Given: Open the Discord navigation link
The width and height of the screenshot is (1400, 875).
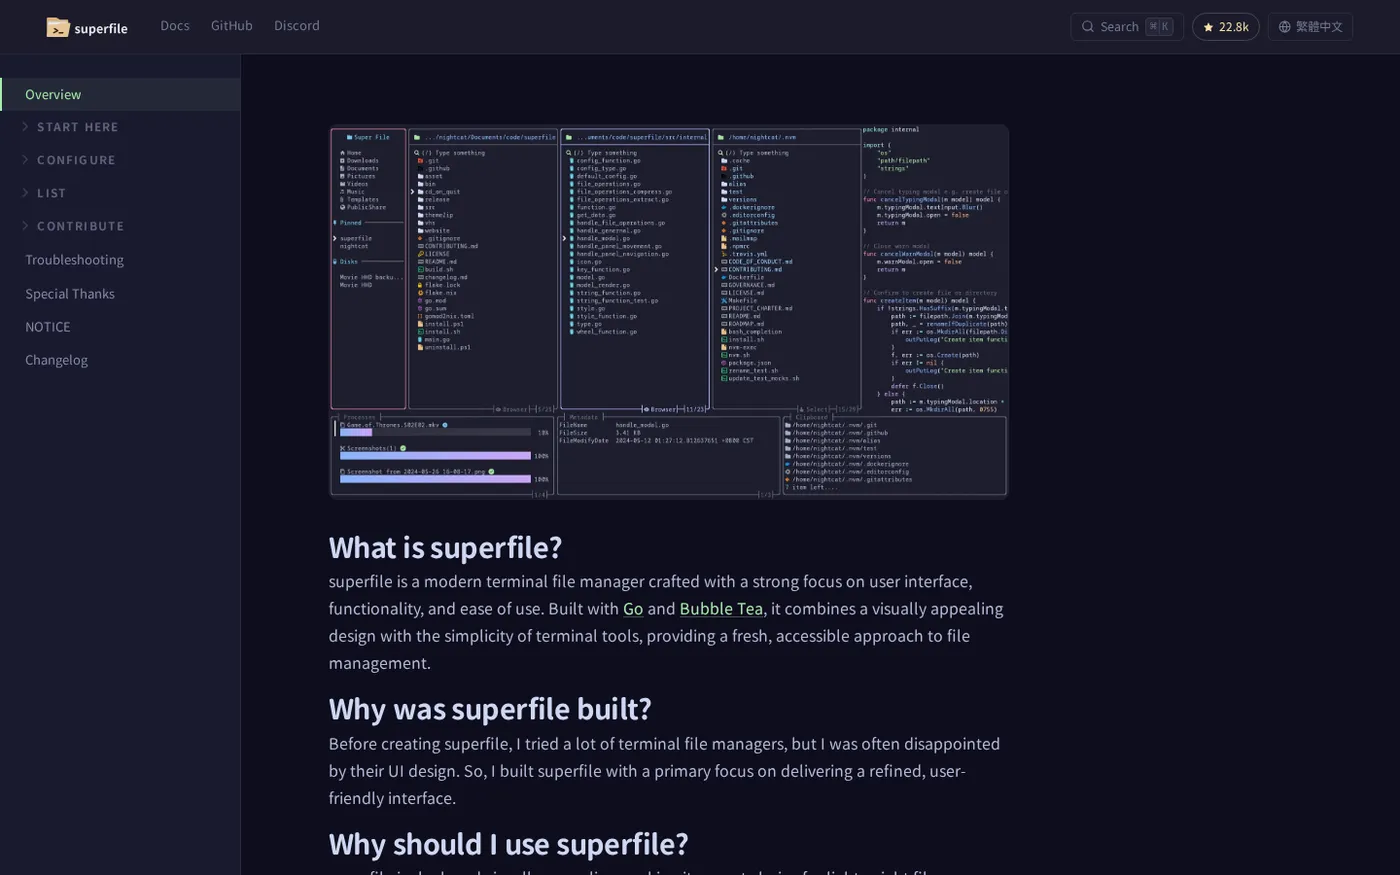Looking at the screenshot, I should [297, 25].
